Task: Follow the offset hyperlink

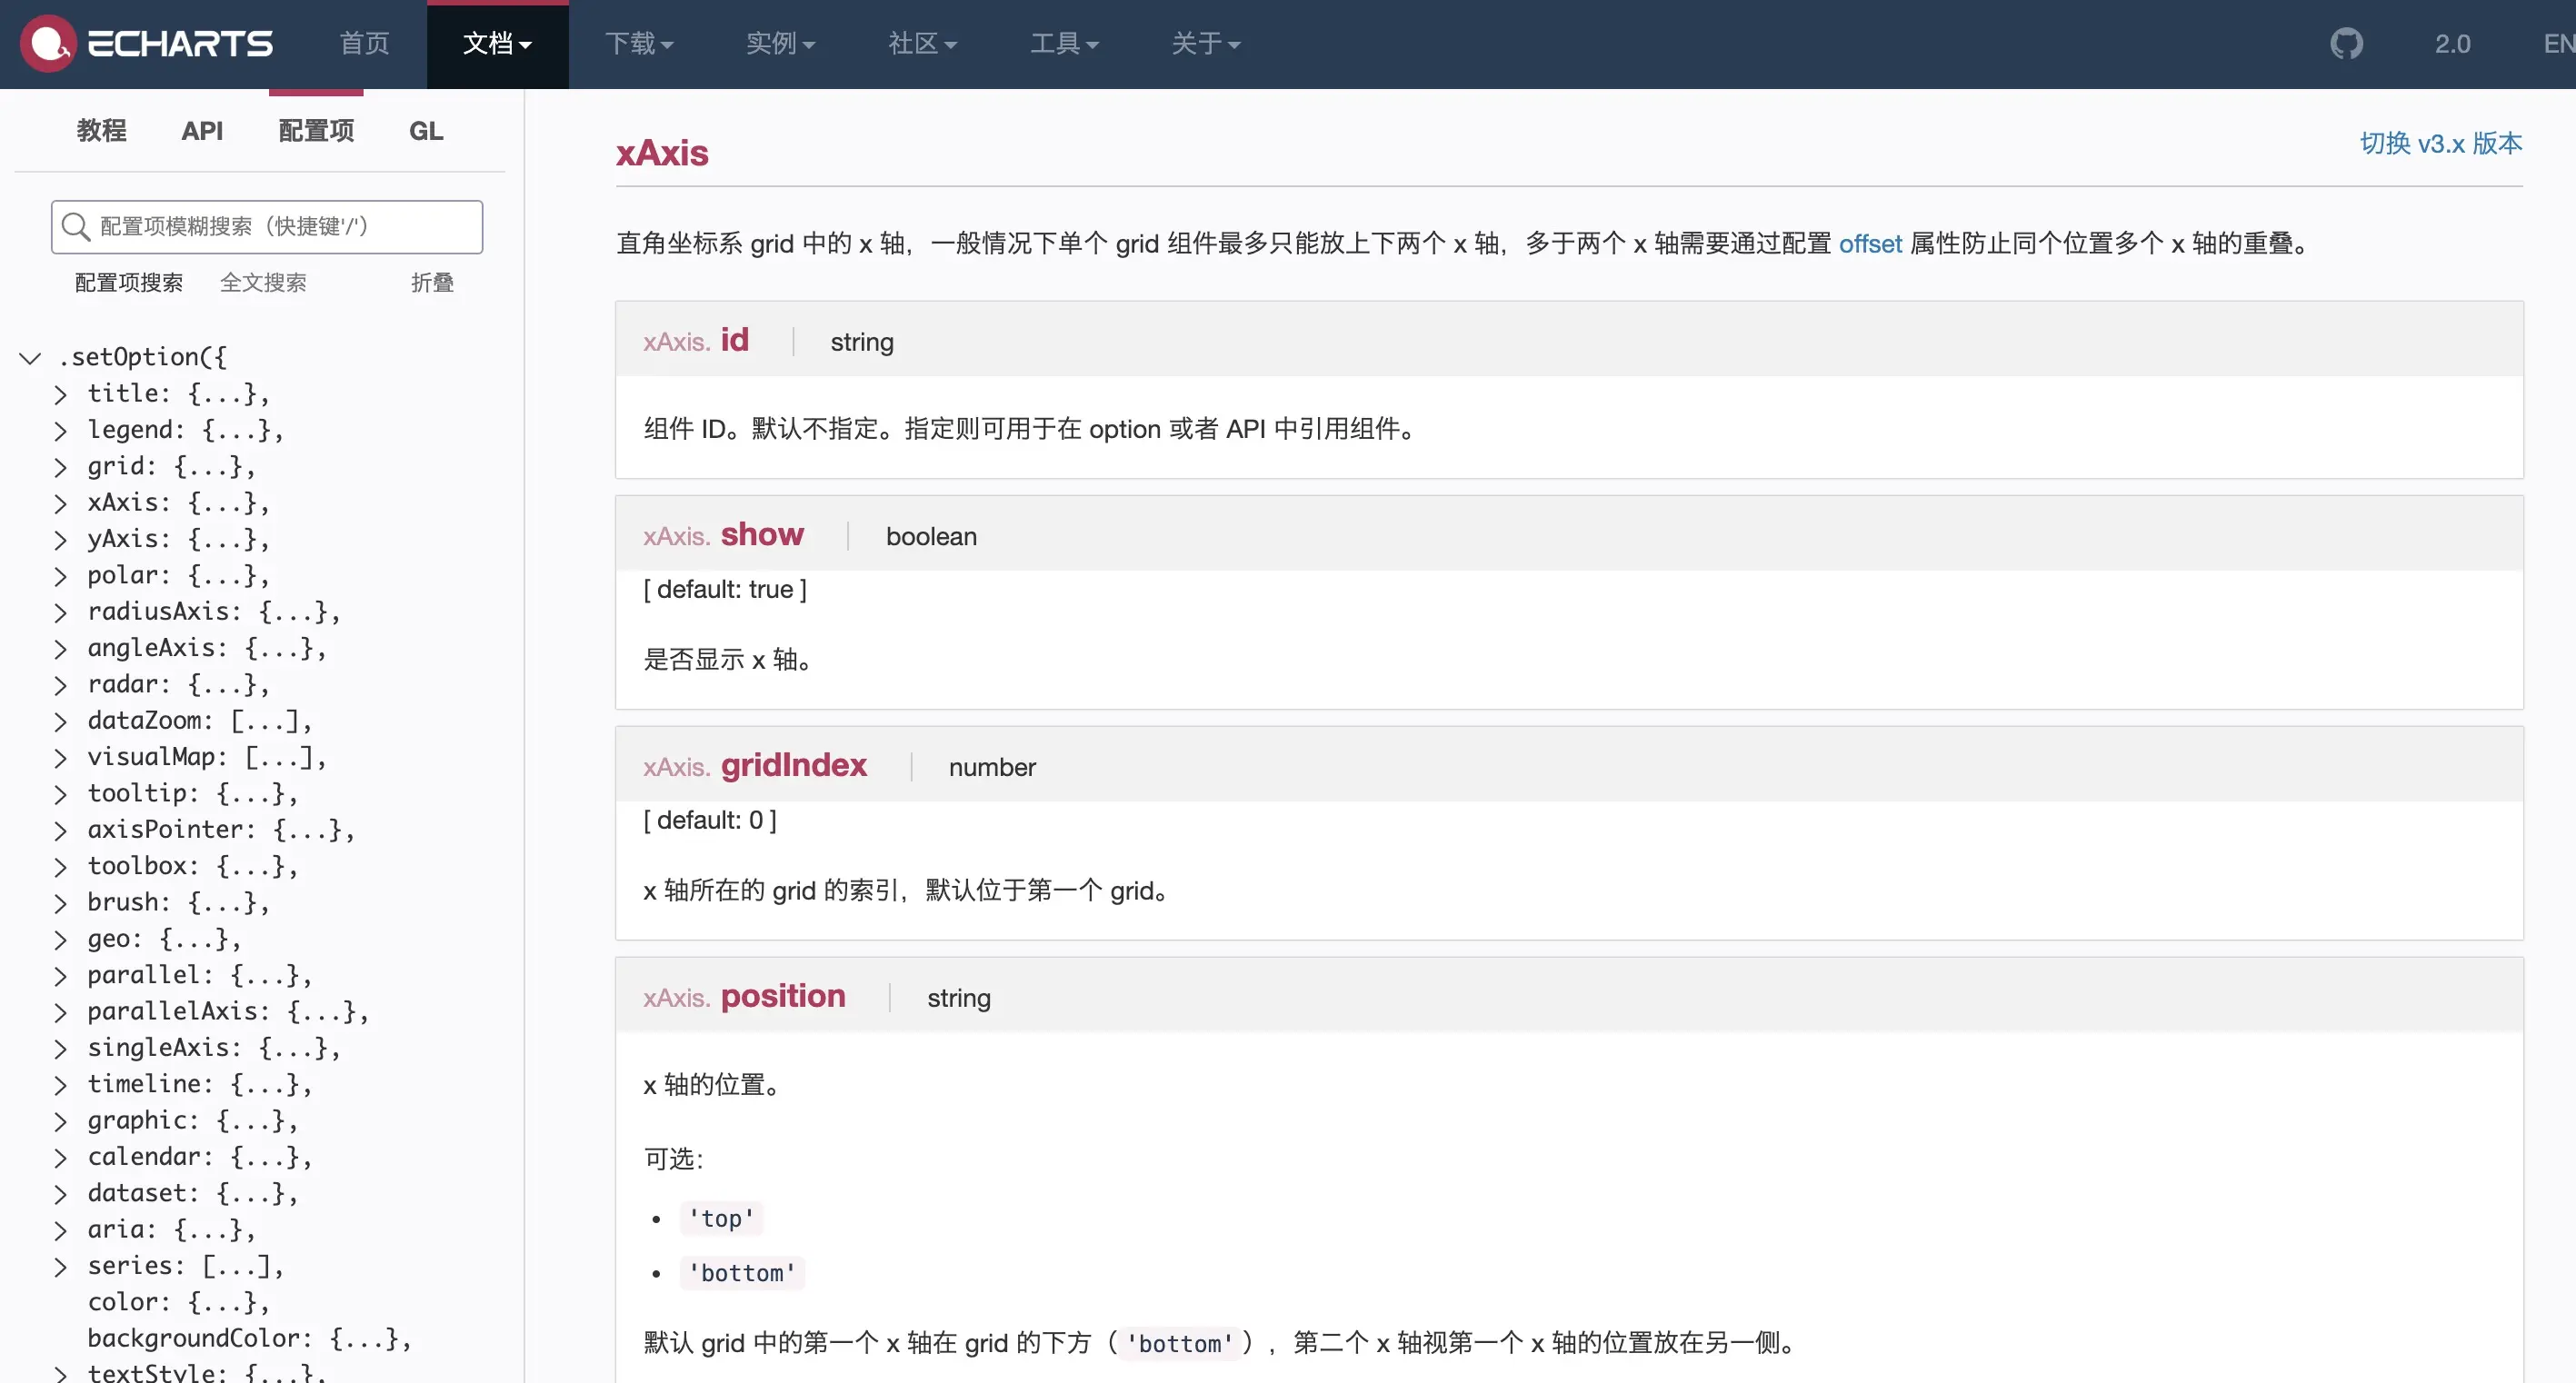Action: coord(1869,244)
